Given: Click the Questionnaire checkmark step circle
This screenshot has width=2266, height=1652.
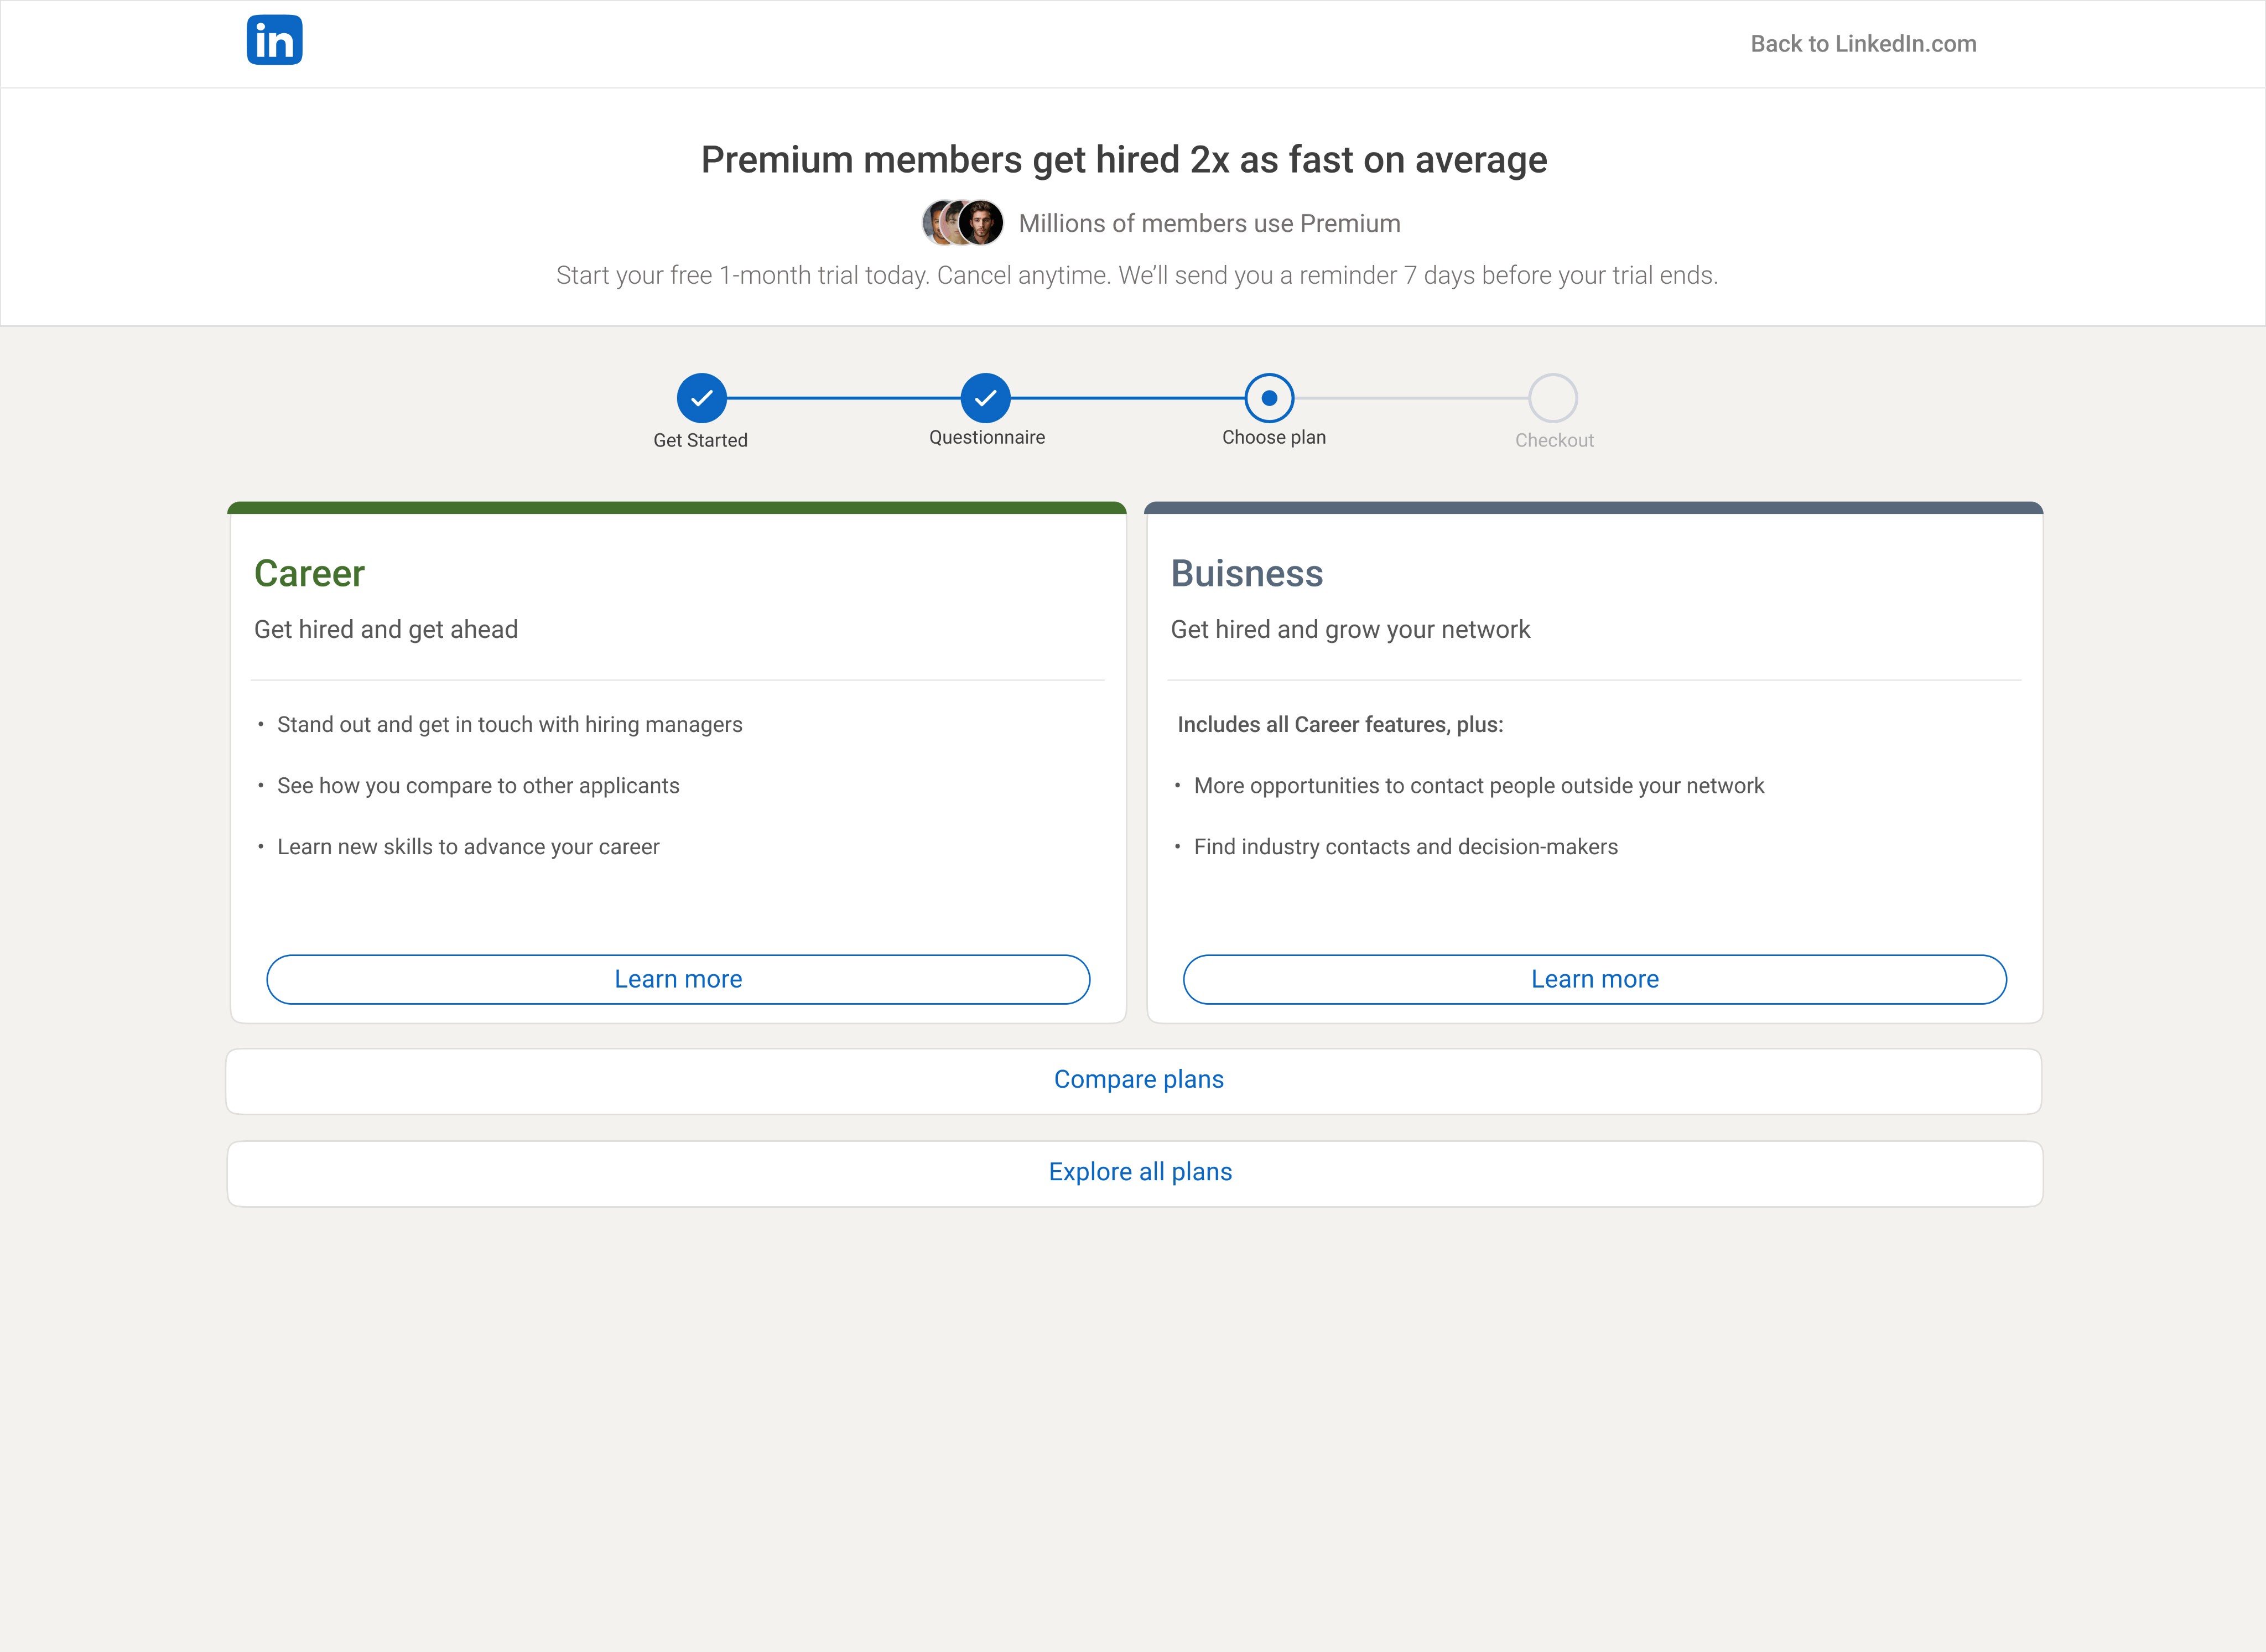Looking at the screenshot, I should [985, 398].
